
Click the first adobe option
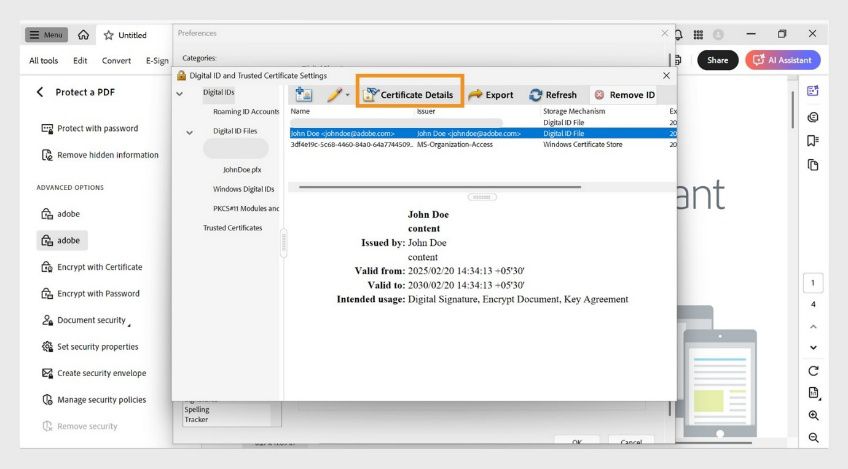coord(61,214)
